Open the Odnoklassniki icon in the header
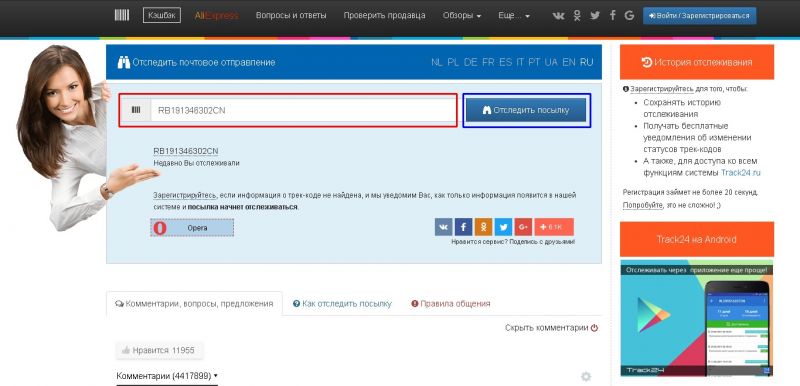800x386 pixels. point(577,16)
